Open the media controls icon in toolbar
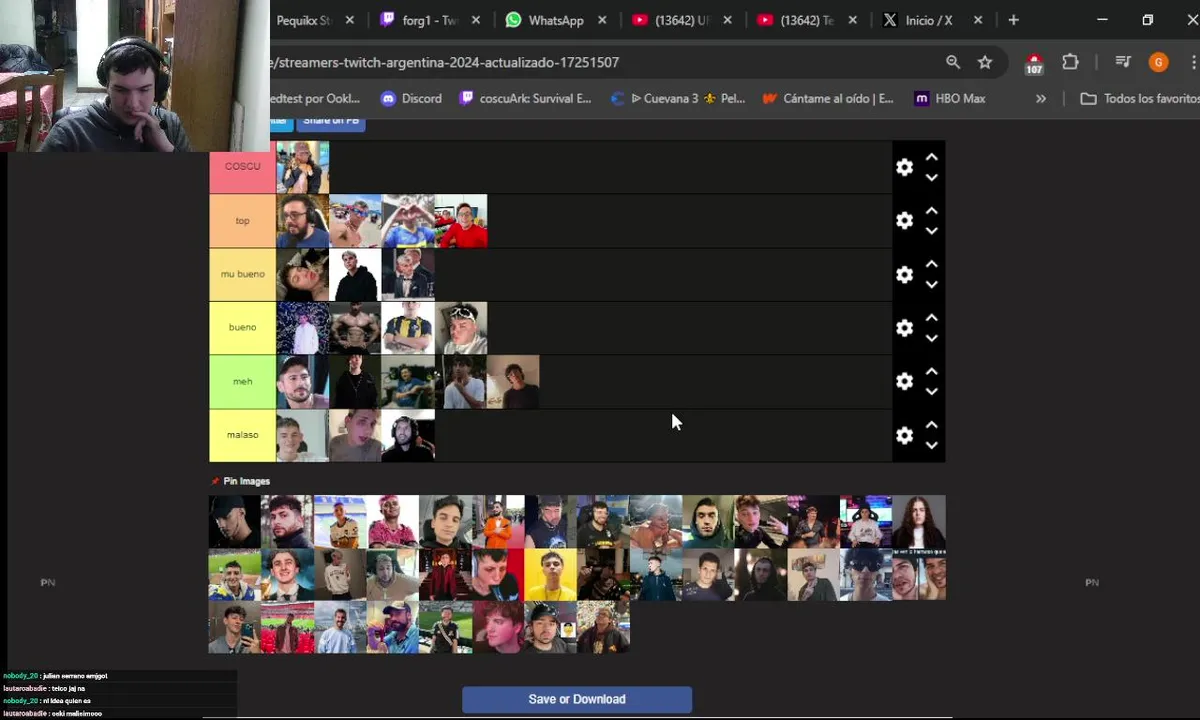Image resolution: width=1200 pixels, height=720 pixels. click(1123, 62)
